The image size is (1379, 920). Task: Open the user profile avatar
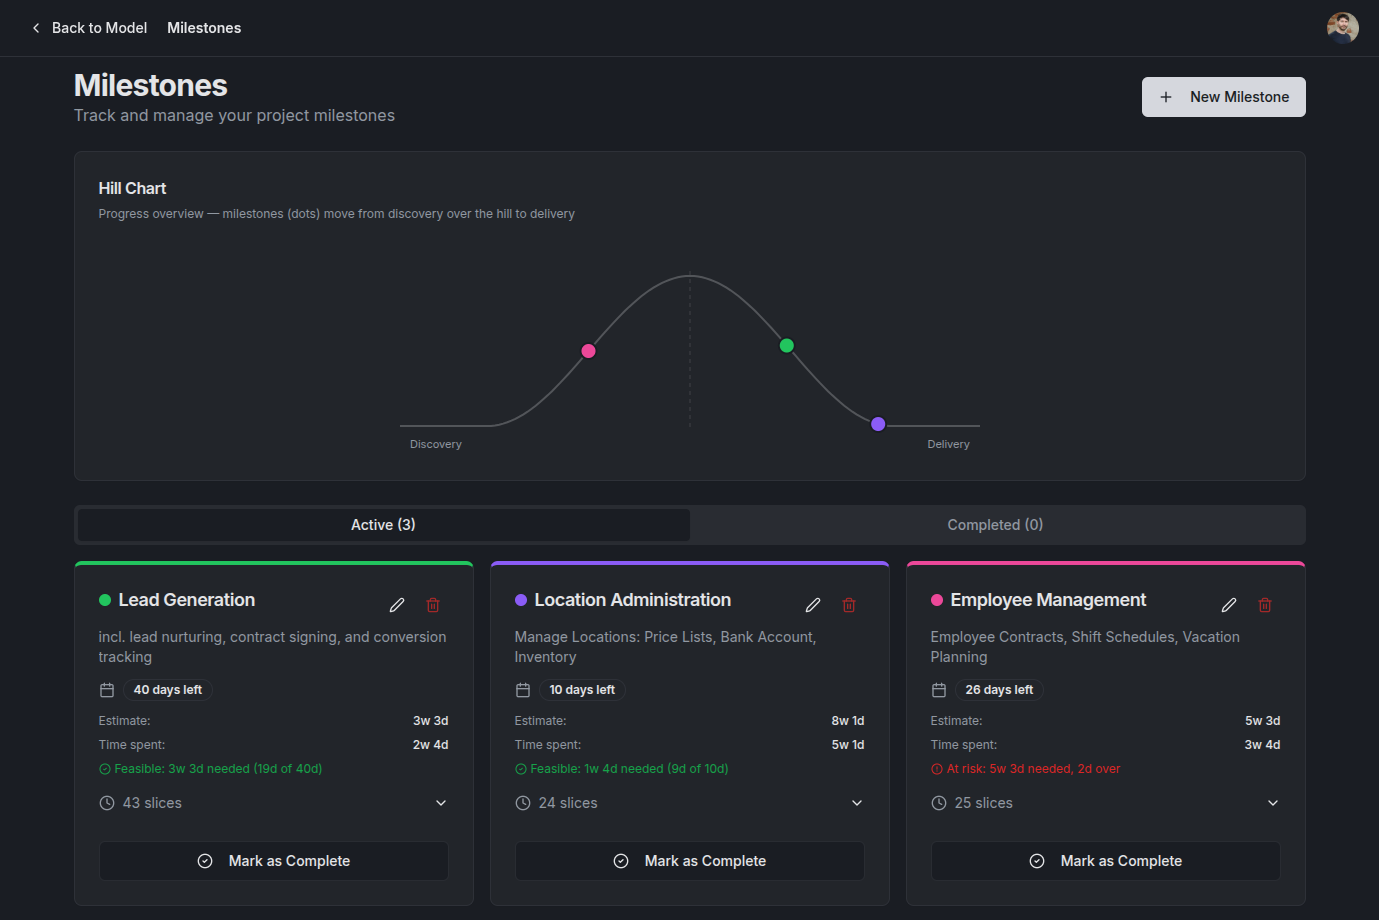[x=1343, y=28]
